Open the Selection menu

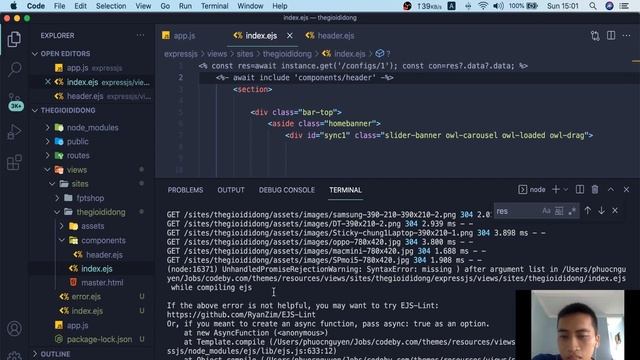pyautogui.click(x=111, y=6)
